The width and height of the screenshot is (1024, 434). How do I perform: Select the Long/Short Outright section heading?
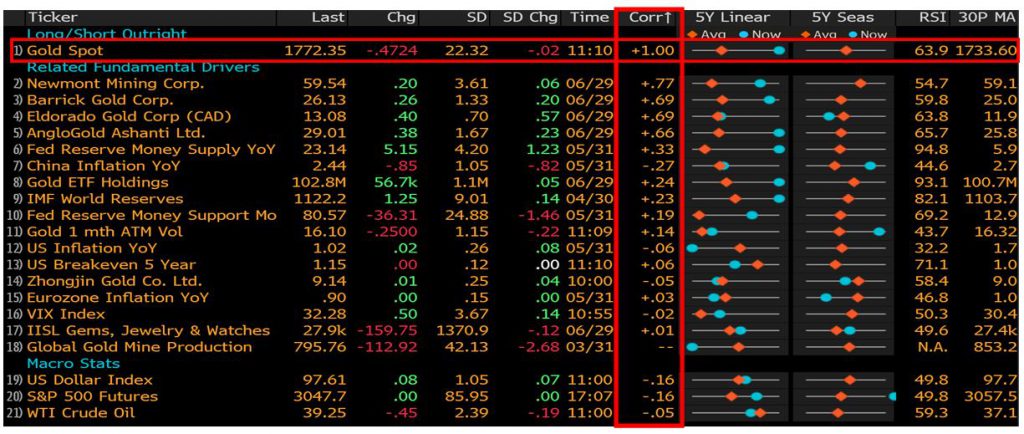106,34
